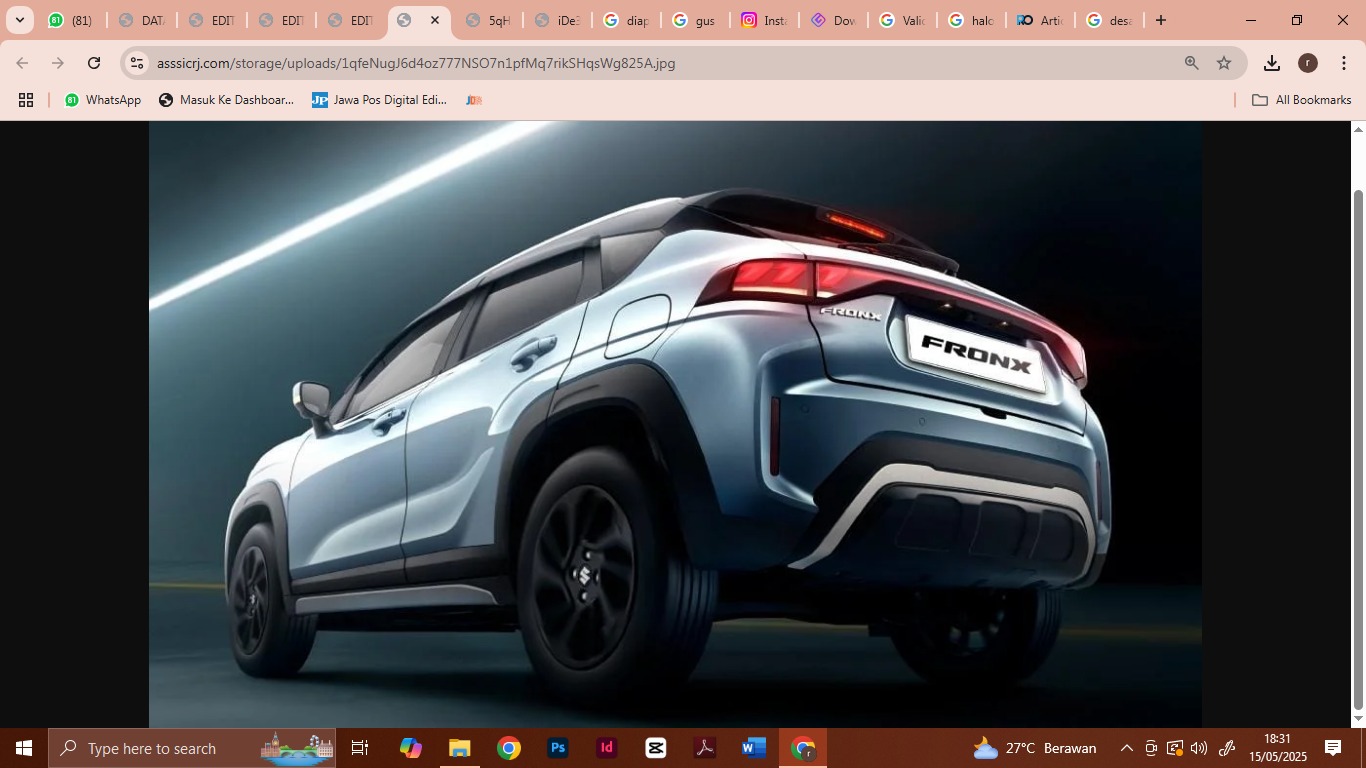
Task: Open the active Chrome profile window icon
Action: 803,748
